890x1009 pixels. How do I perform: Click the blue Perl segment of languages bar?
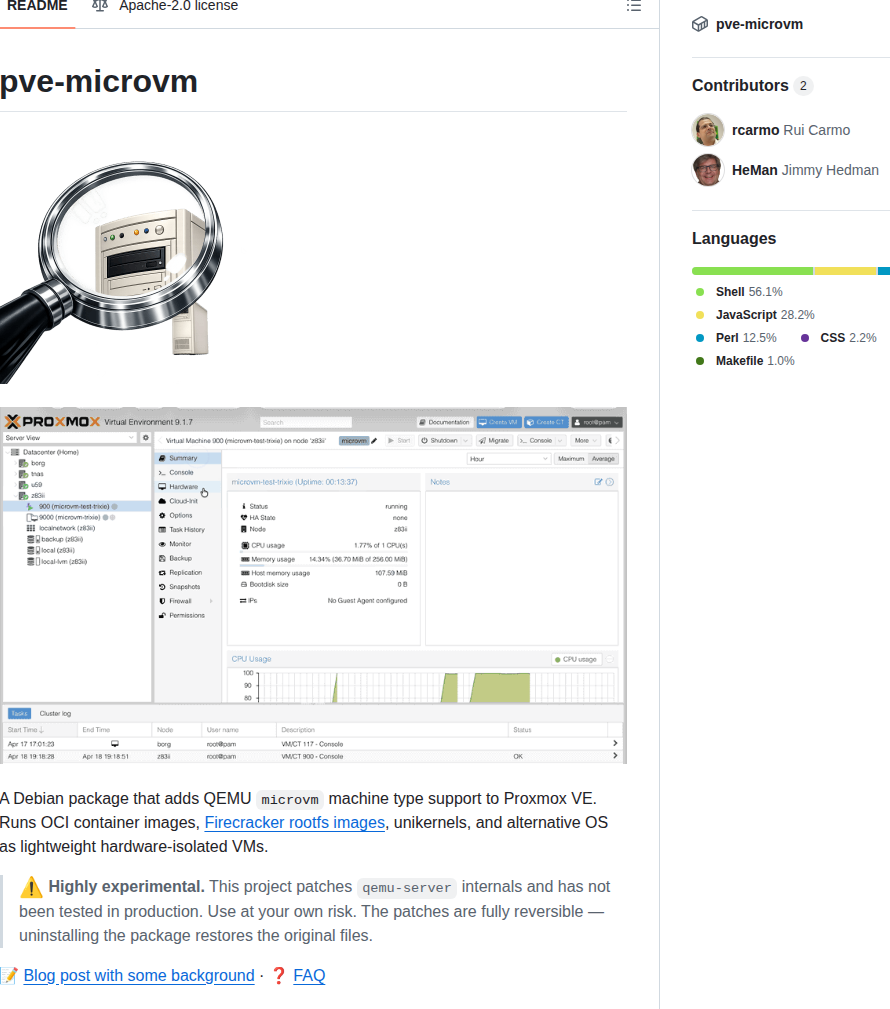[884, 271]
